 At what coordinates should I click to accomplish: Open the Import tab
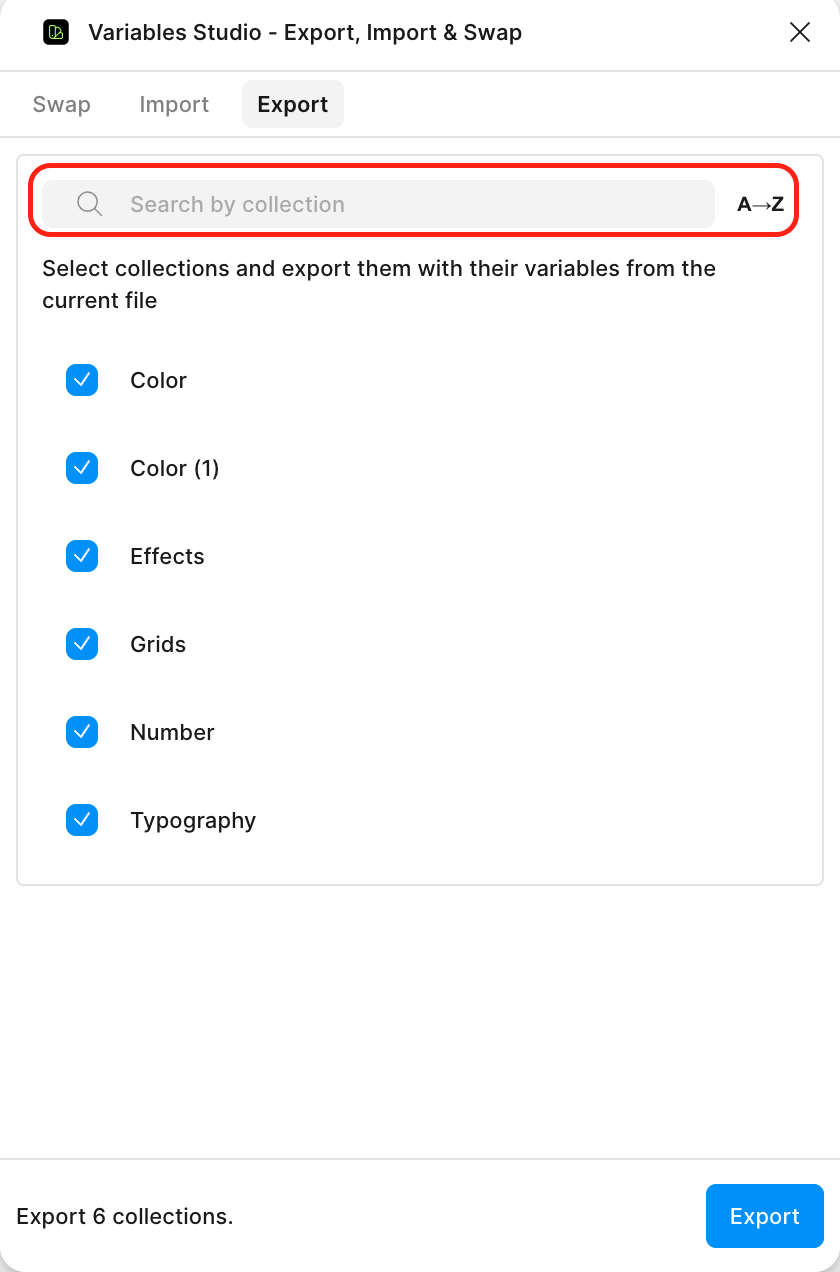point(174,104)
